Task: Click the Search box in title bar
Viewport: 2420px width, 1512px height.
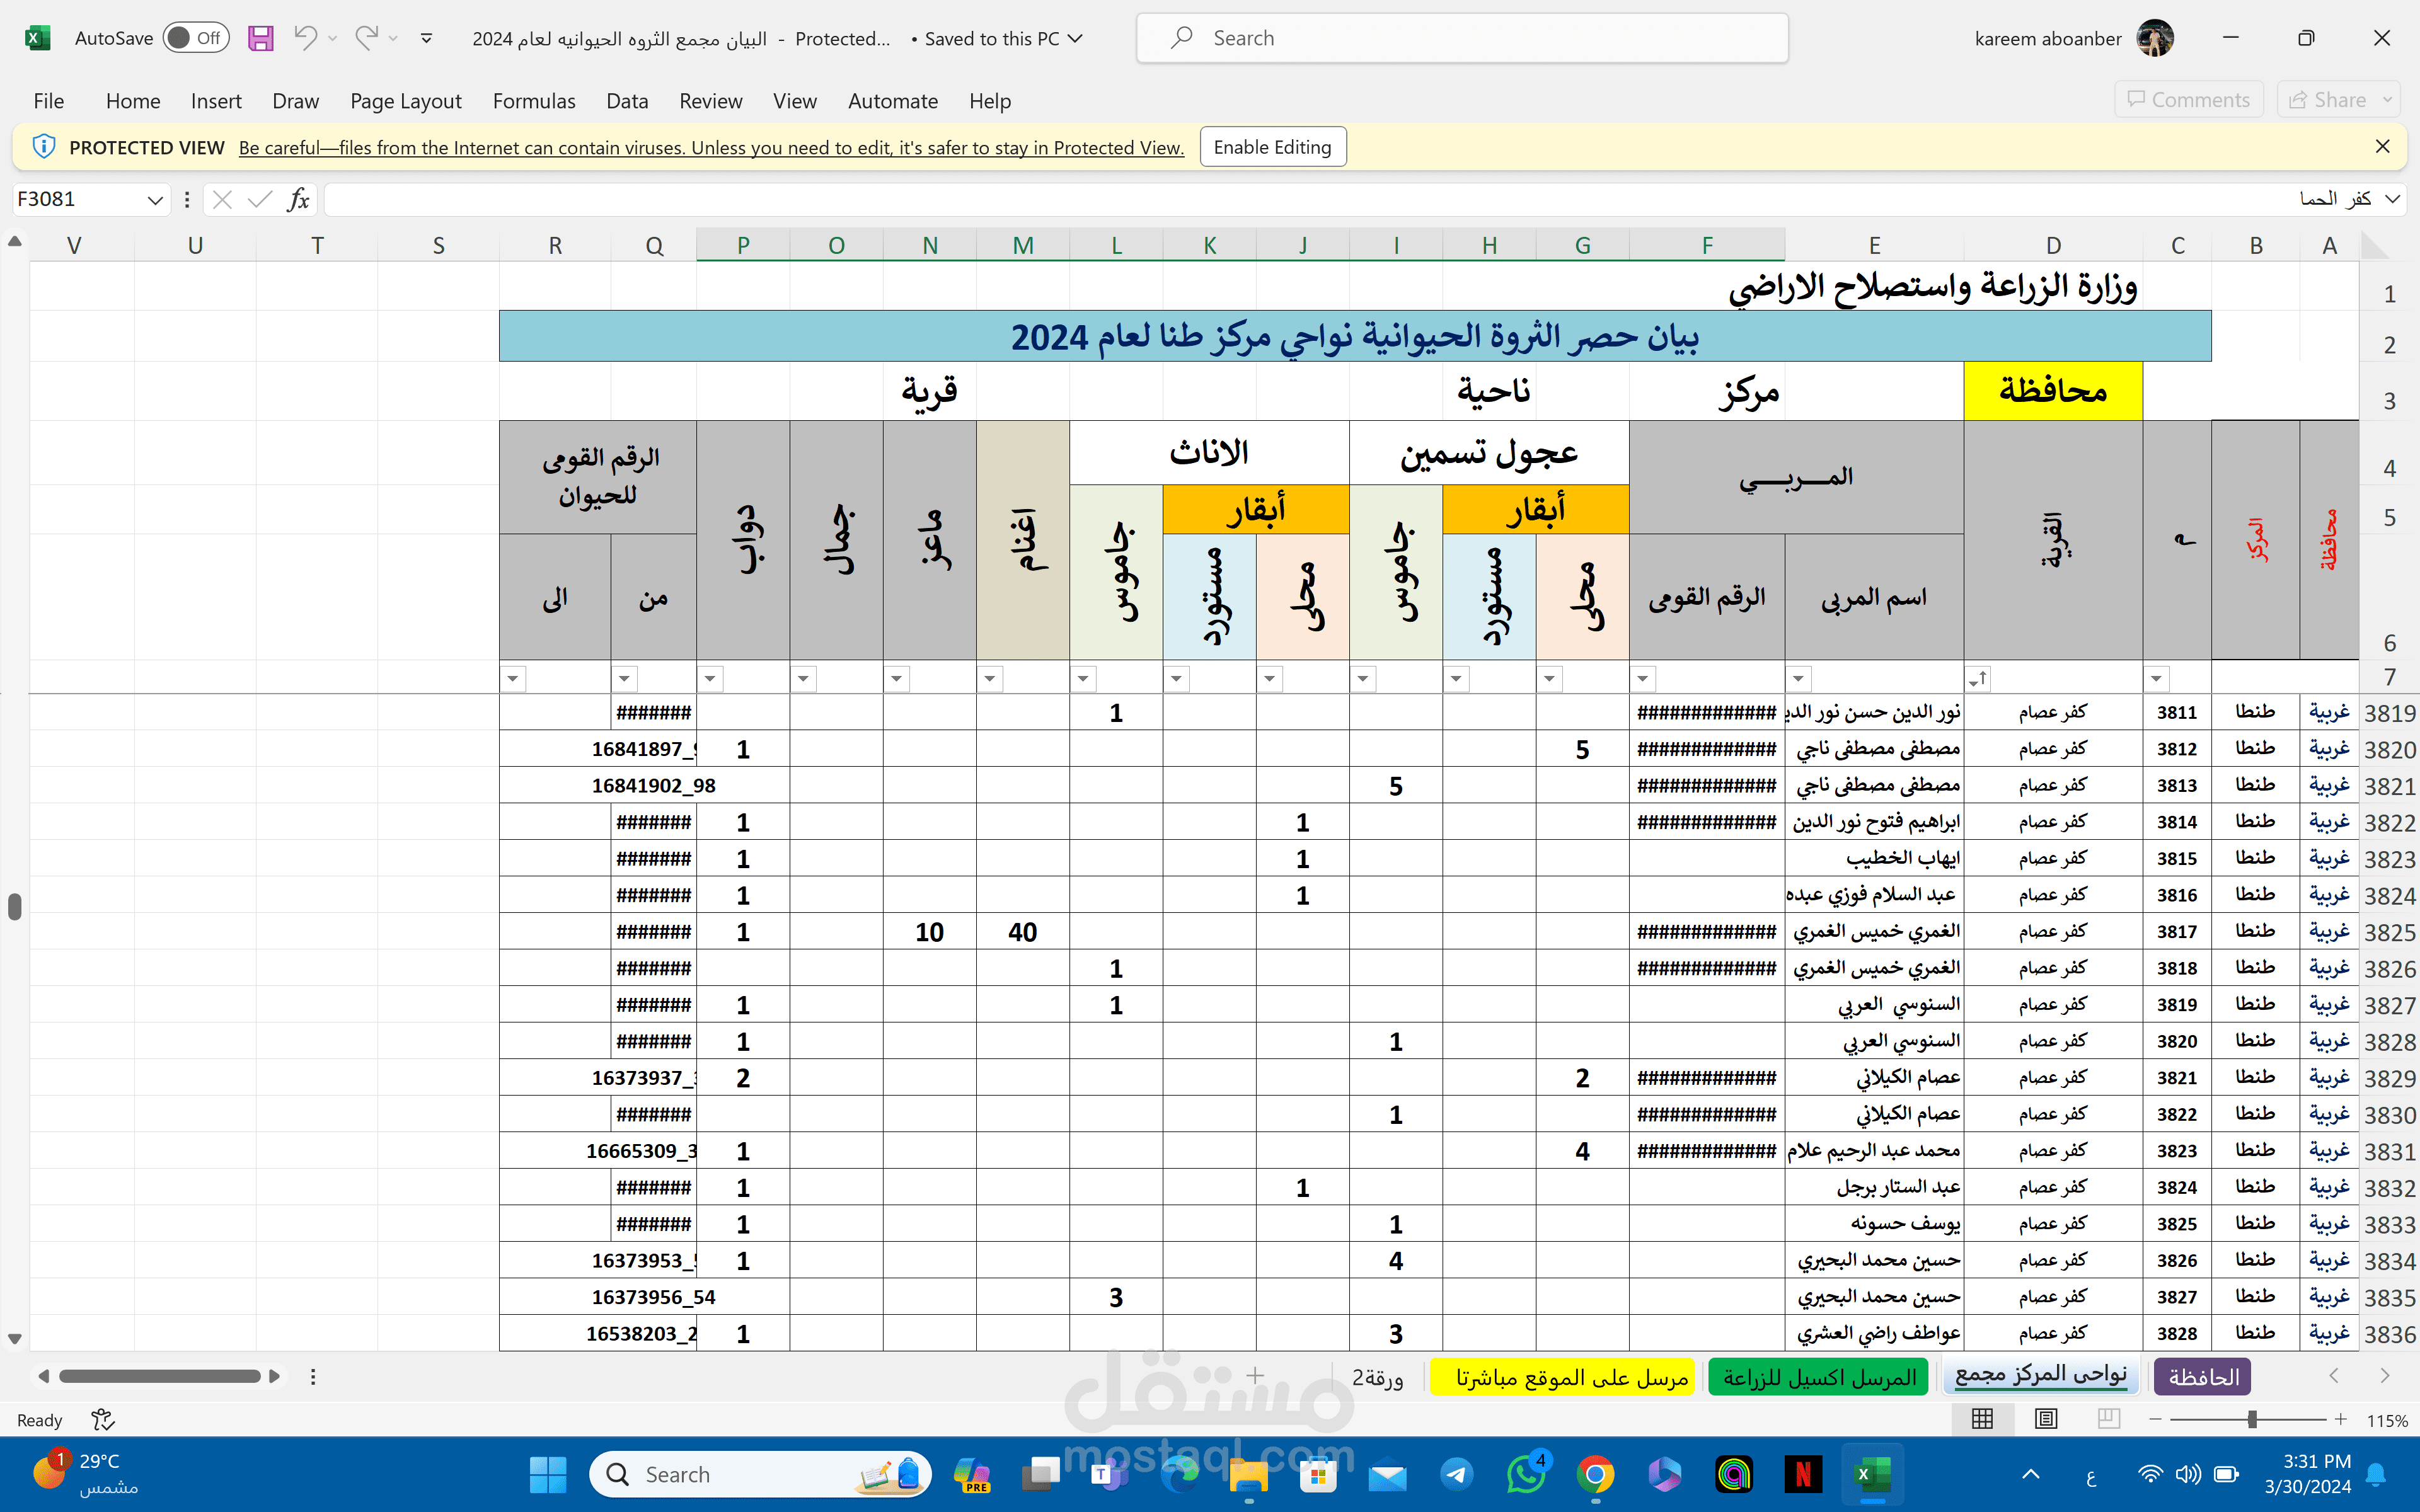Action: click(x=1462, y=38)
